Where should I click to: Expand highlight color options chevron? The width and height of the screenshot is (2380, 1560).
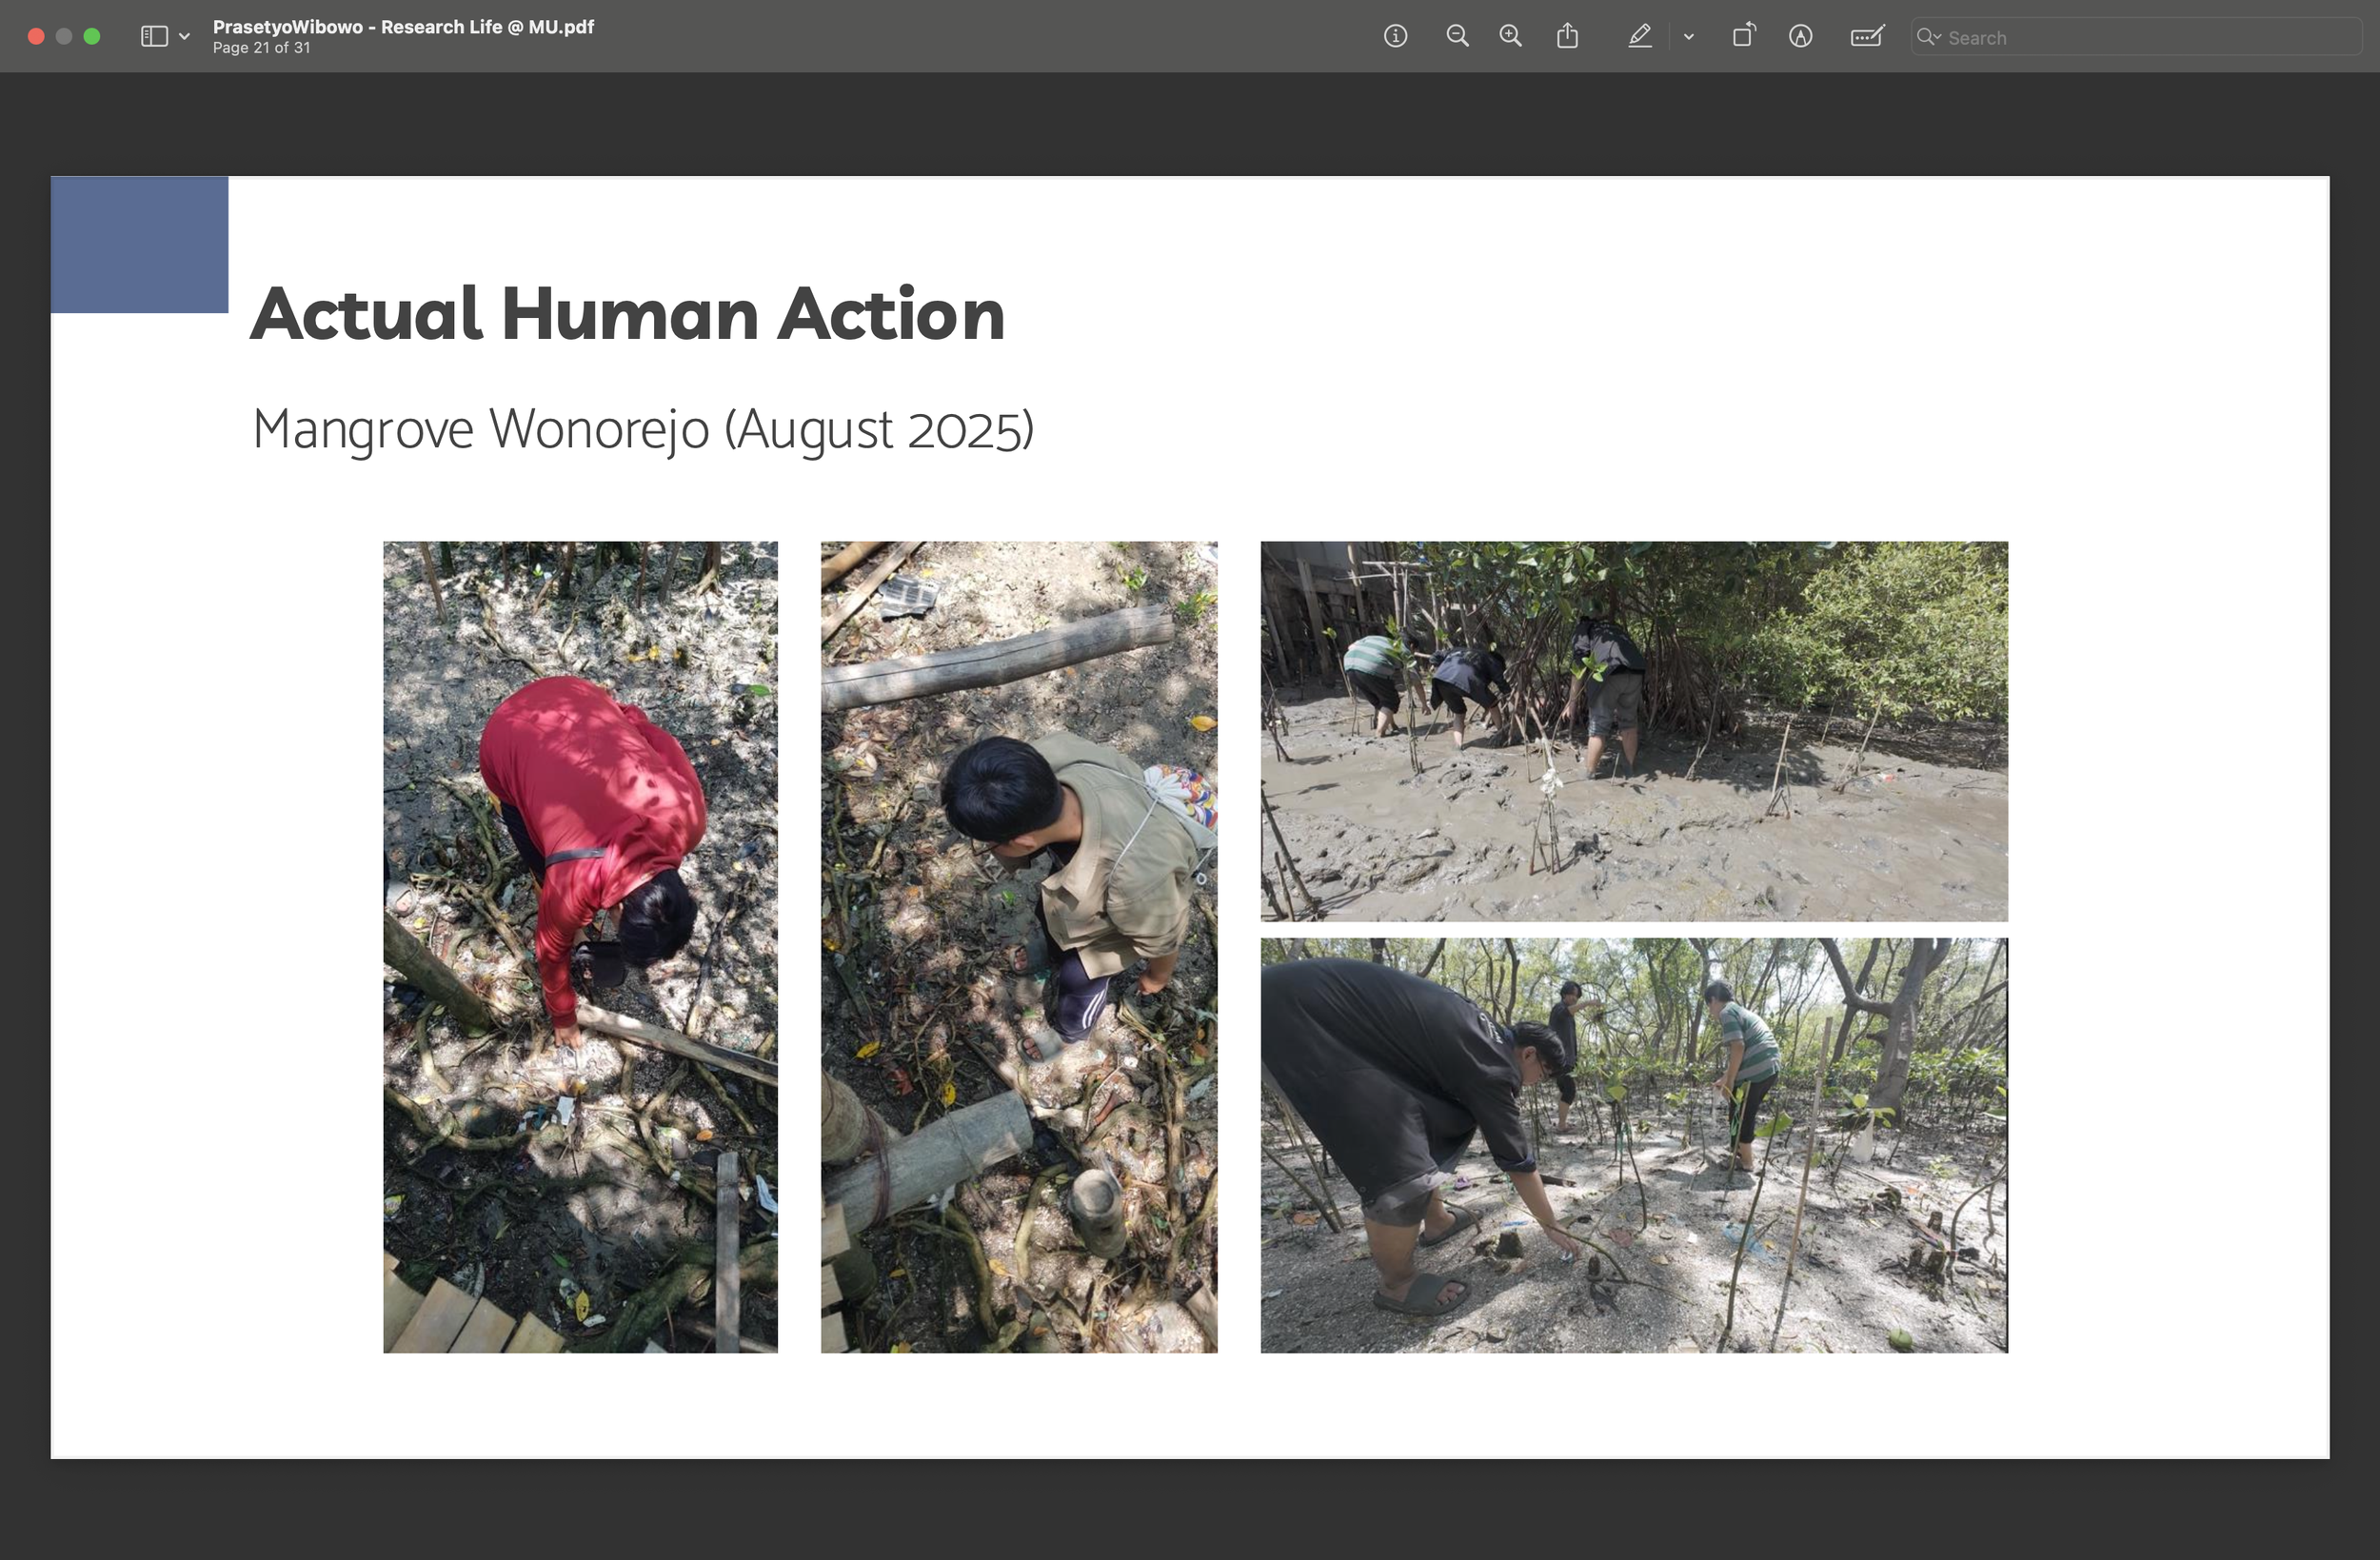[1689, 37]
